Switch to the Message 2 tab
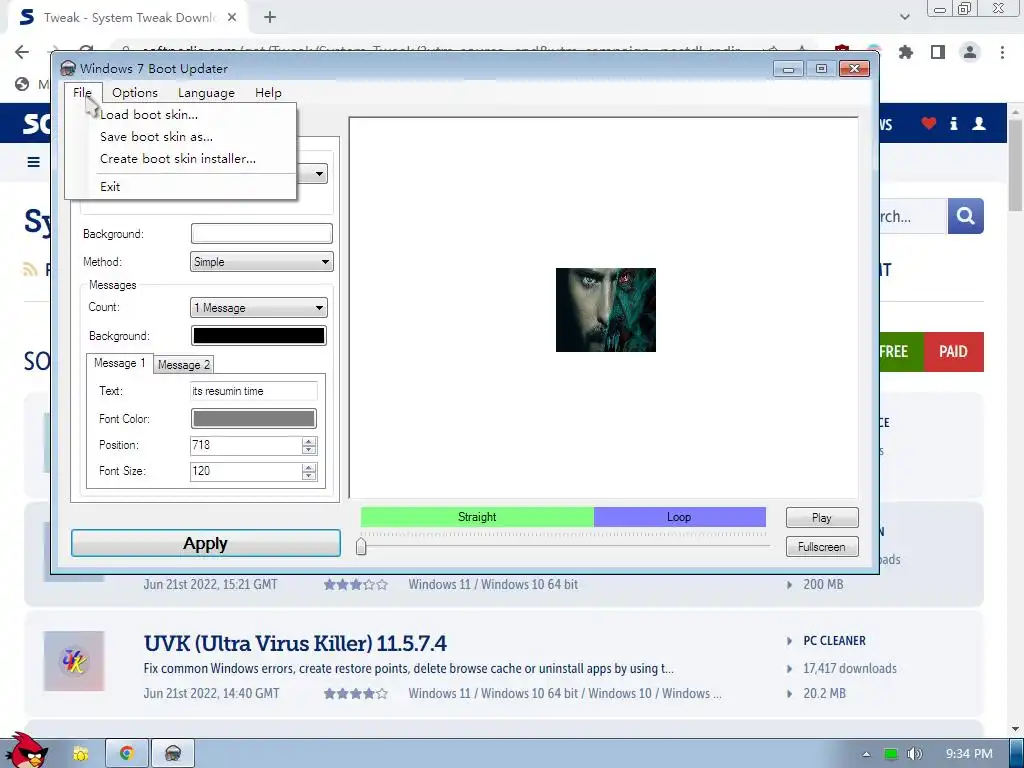 [184, 365]
